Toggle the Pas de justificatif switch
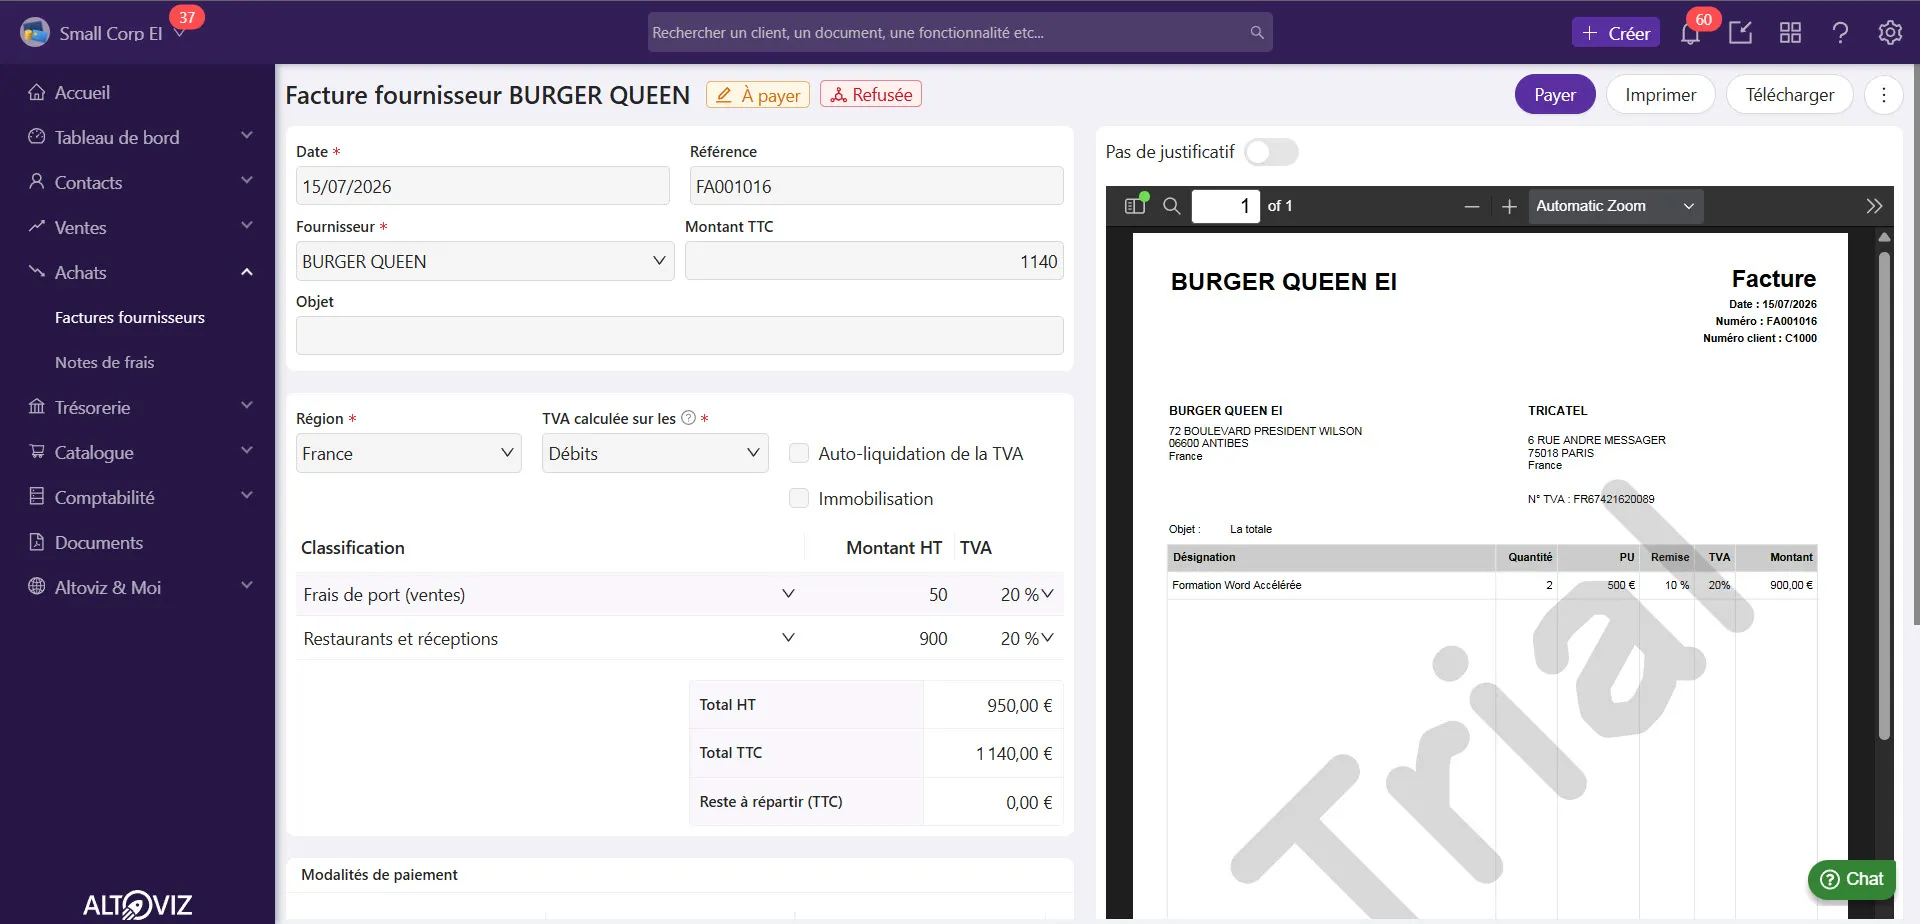This screenshot has width=1920, height=924. tap(1271, 152)
